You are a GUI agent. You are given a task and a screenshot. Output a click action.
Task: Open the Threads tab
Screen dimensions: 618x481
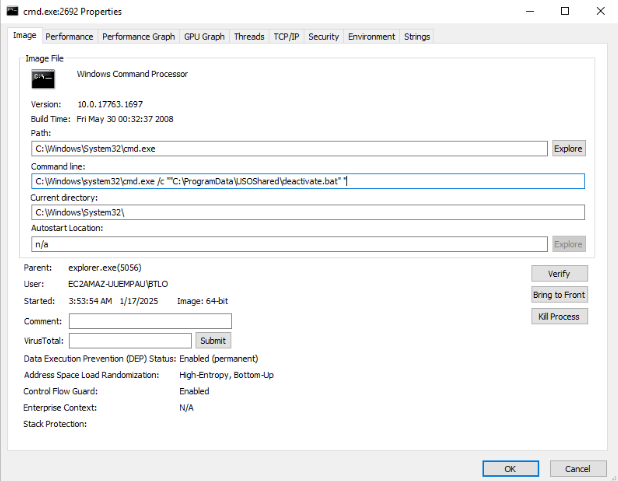[x=249, y=37]
